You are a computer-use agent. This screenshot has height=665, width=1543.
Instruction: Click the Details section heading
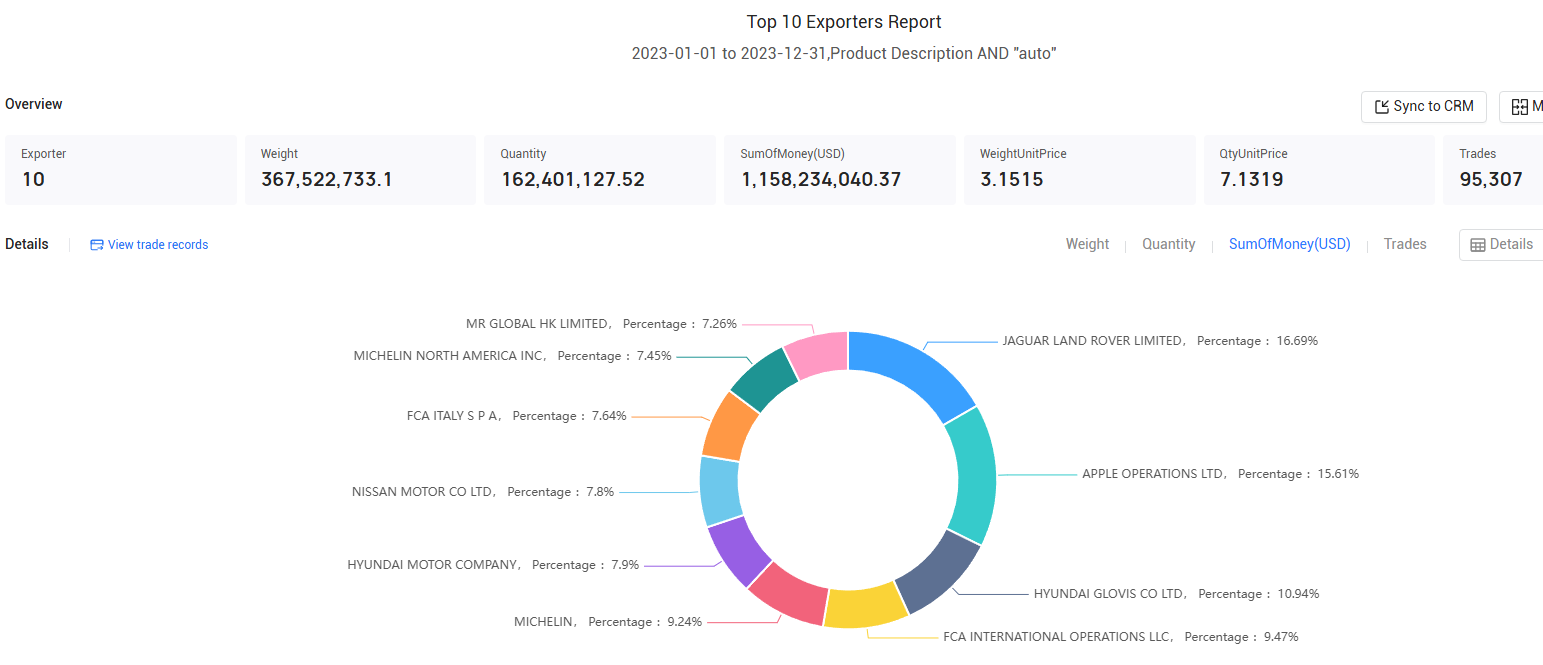point(27,244)
